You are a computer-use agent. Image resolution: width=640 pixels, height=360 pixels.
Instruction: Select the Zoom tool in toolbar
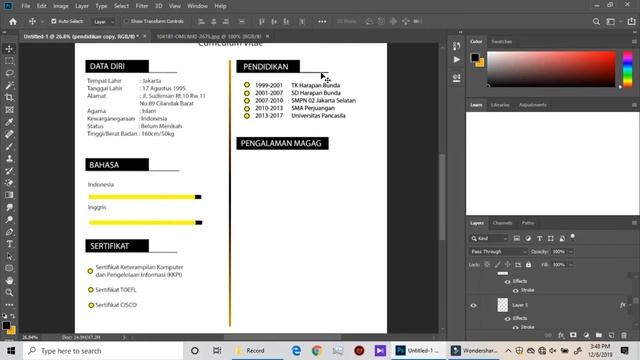[x=9, y=293]
